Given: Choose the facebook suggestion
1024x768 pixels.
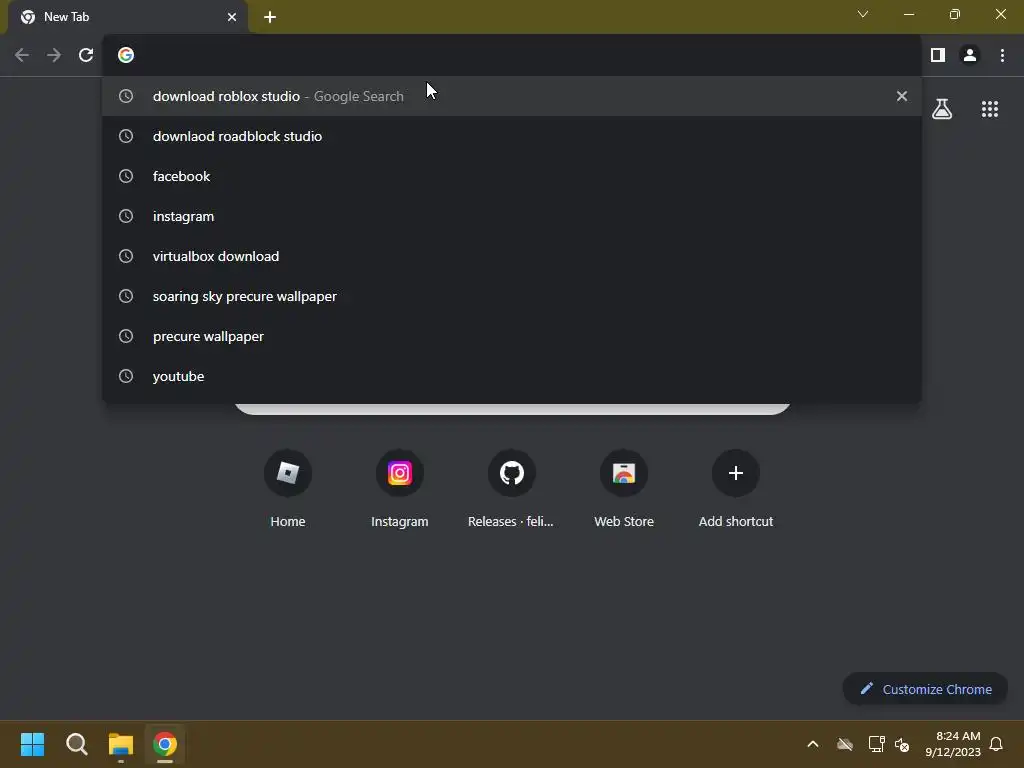Looking at the screenshot, I should click(512, 176).
